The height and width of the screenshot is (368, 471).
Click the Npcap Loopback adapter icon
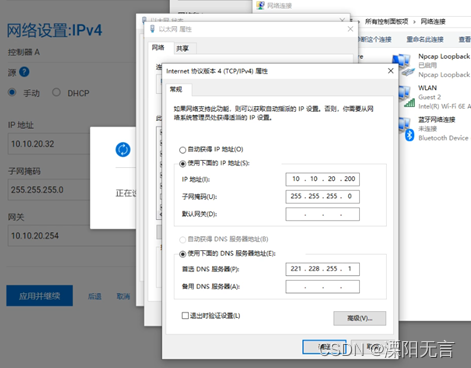point(402,64)
